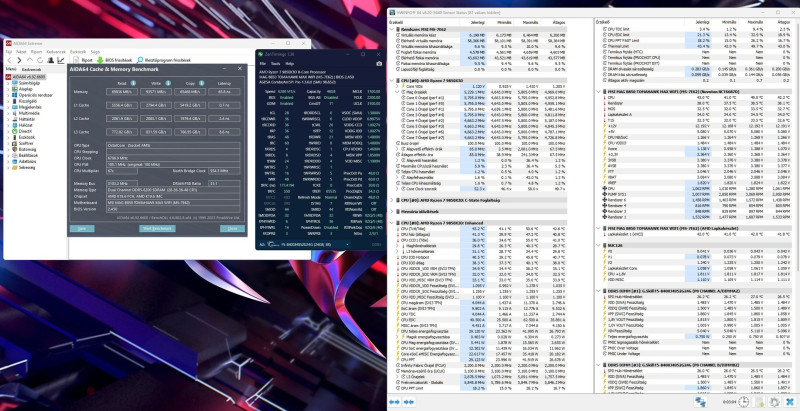The width and height of the screenshot is (800, 411).
Task: Click the L3 Cache Latency value field
Action: [x=224, y=132]
